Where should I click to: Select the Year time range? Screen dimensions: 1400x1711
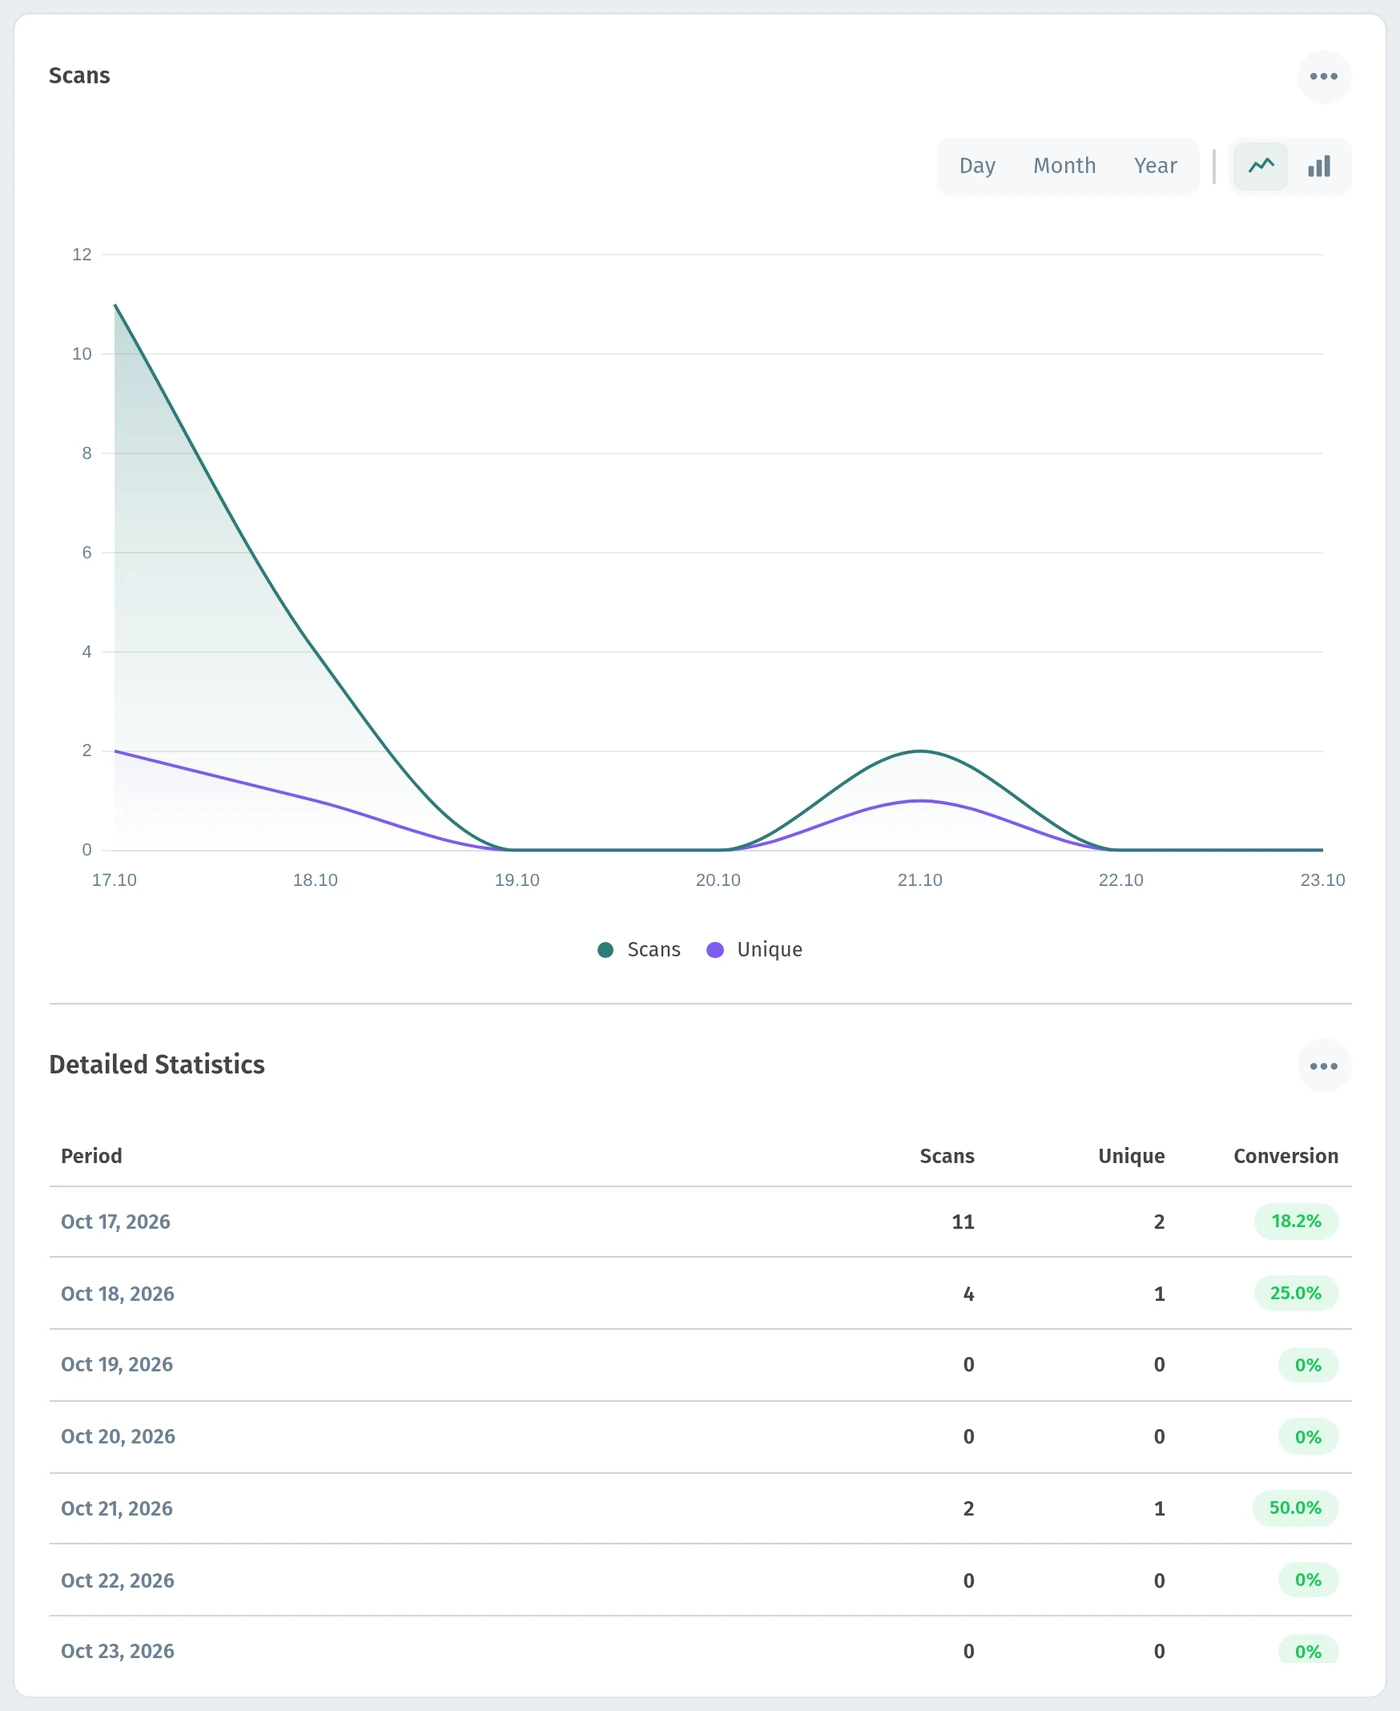pos(1155,166)
